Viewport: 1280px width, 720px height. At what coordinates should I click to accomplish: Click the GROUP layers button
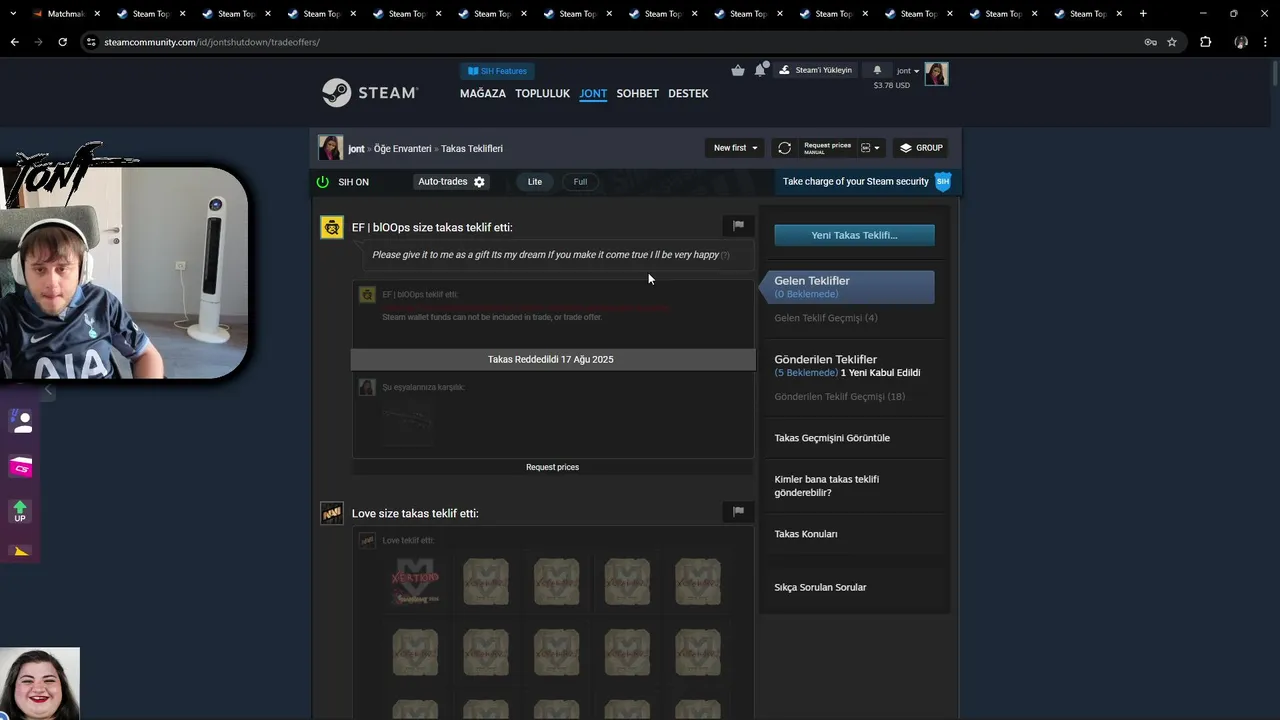(x=921, y=148)
